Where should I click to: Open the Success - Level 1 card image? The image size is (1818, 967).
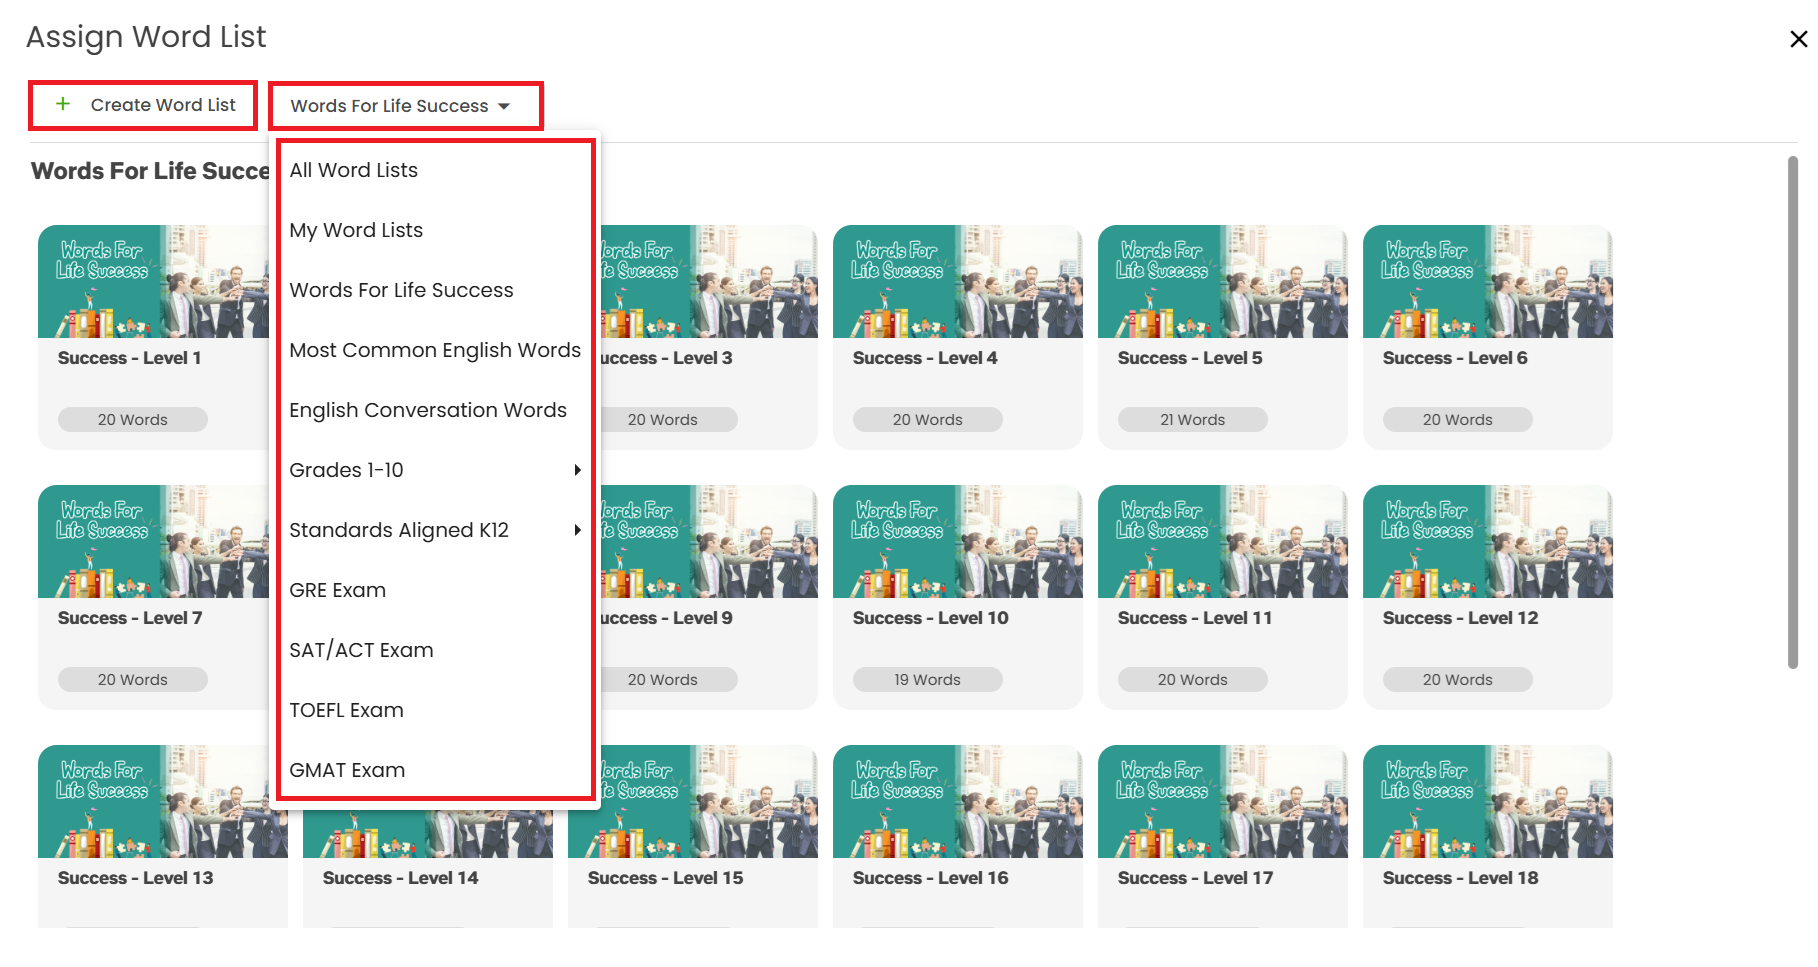coord(152,282)
